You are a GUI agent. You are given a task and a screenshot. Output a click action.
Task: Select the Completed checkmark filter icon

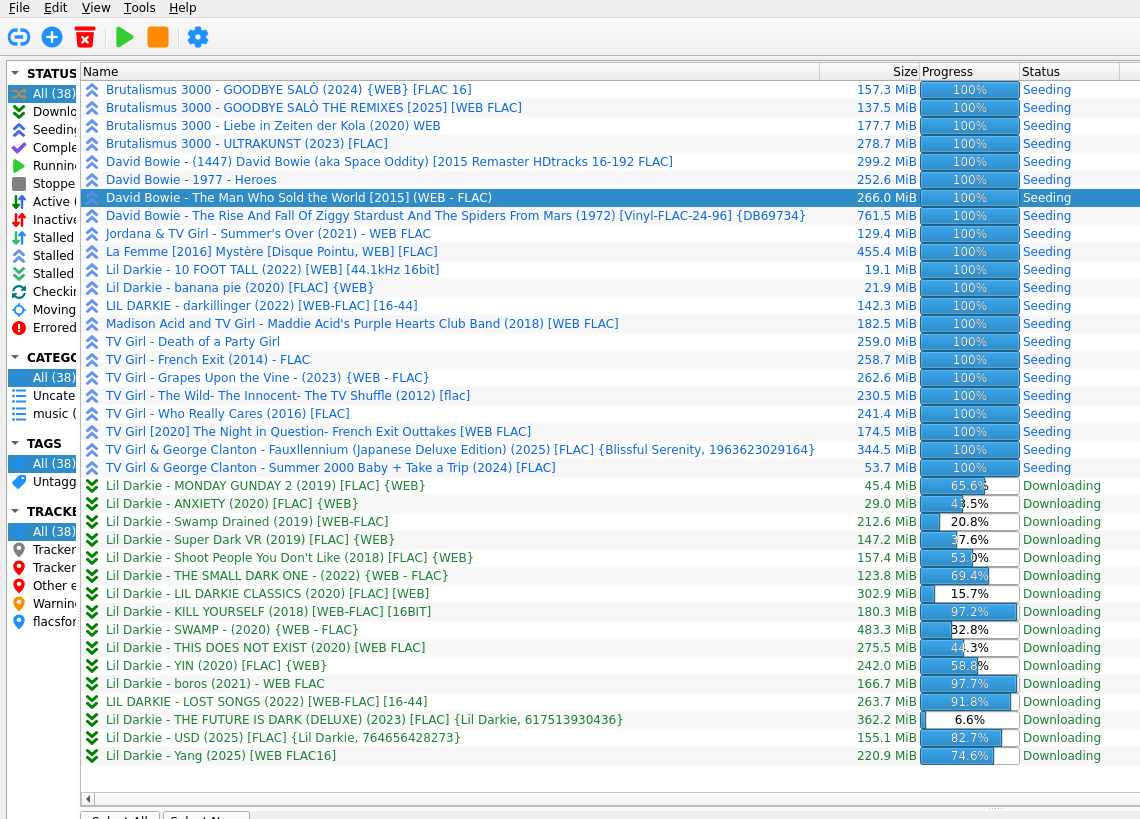pyautogui.click(x=19, y=148)
